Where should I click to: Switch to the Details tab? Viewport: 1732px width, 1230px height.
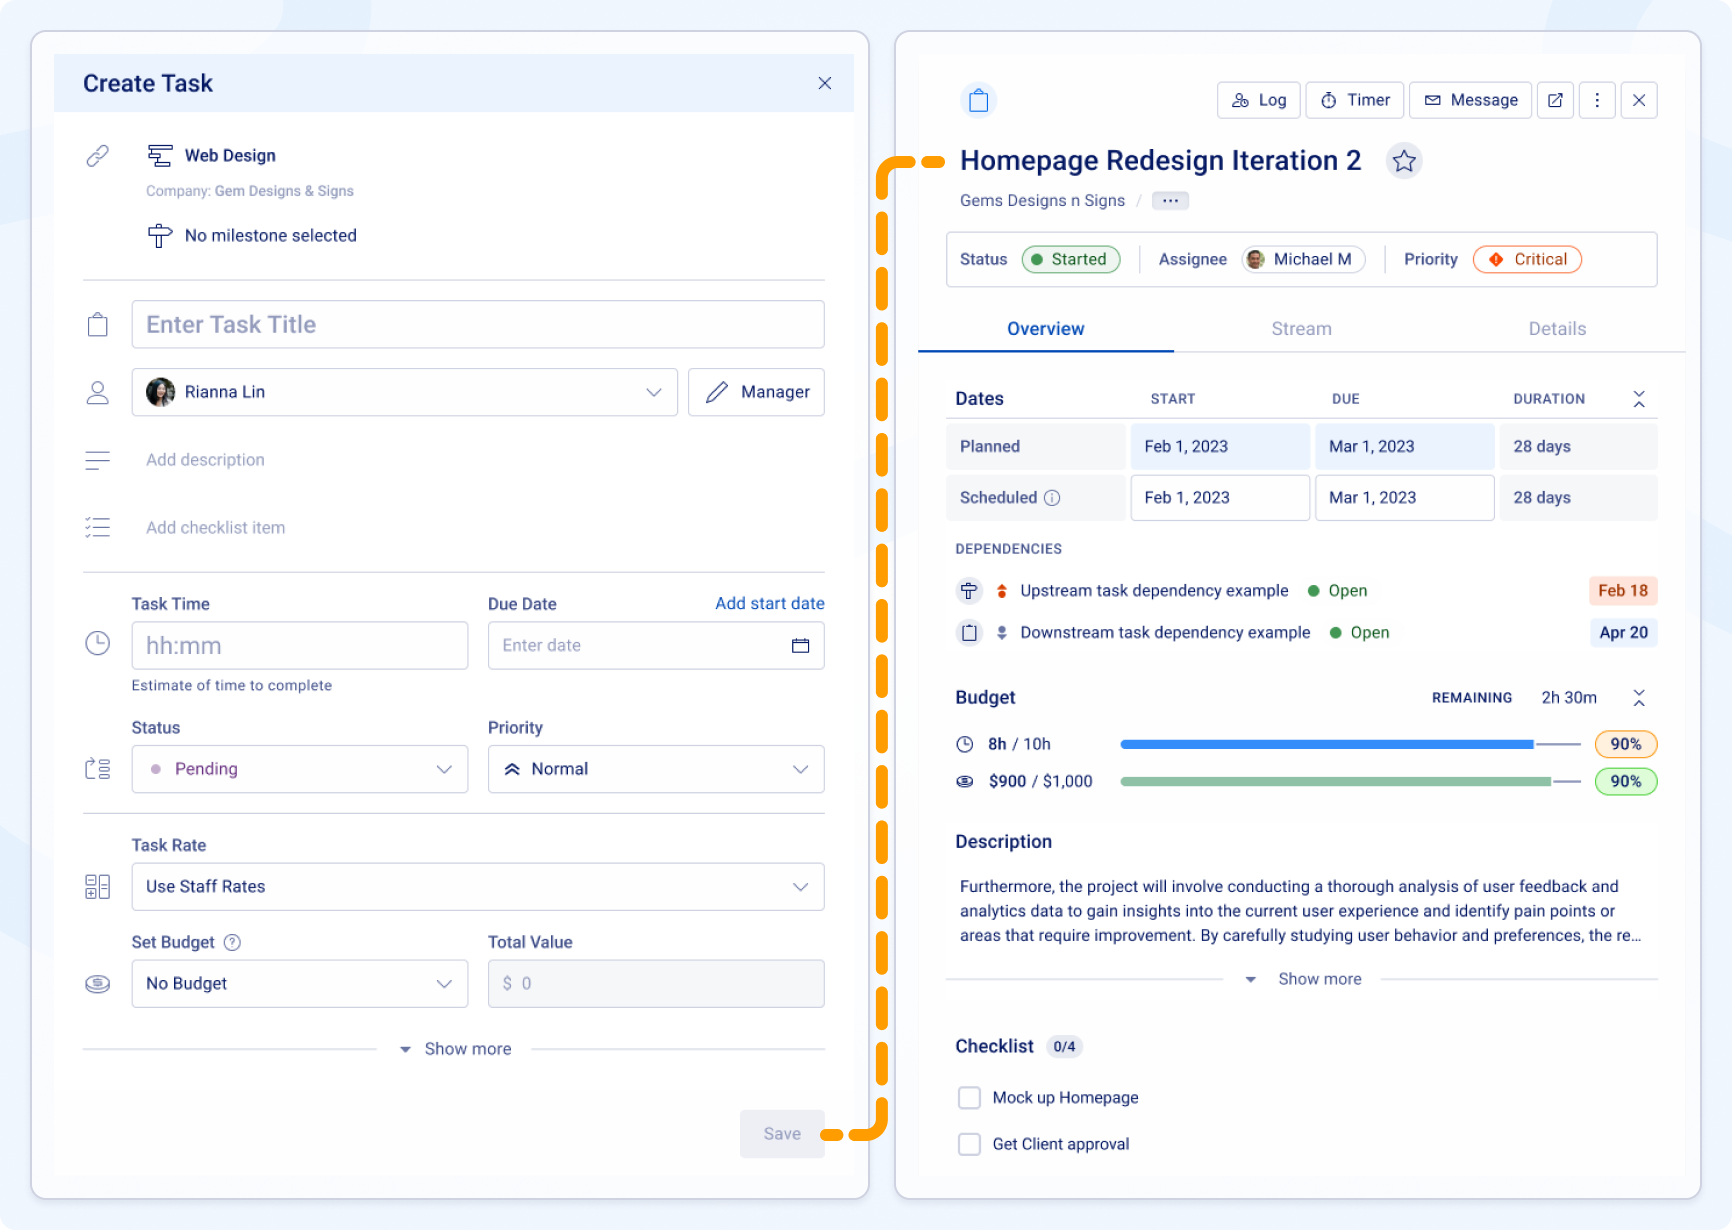[x=1557, y=329]
